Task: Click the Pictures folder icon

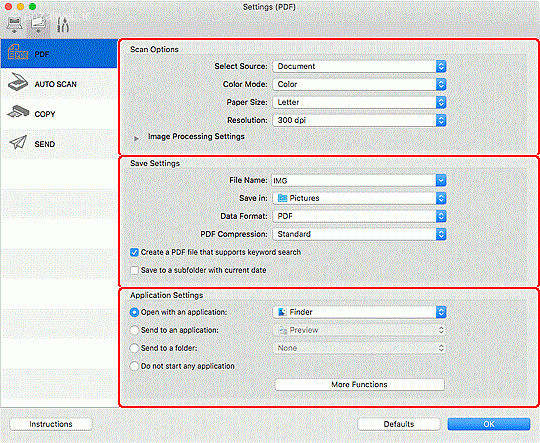Action: click(x=282, y=198)
